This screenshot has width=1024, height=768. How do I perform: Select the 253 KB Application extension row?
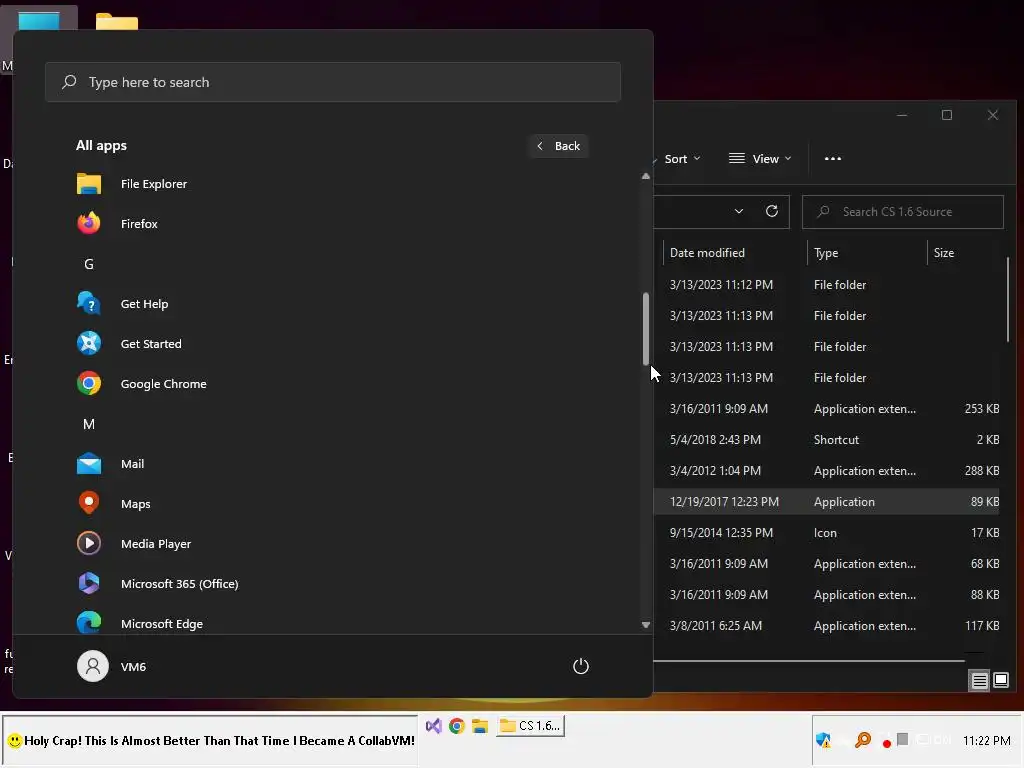[827, 409]
